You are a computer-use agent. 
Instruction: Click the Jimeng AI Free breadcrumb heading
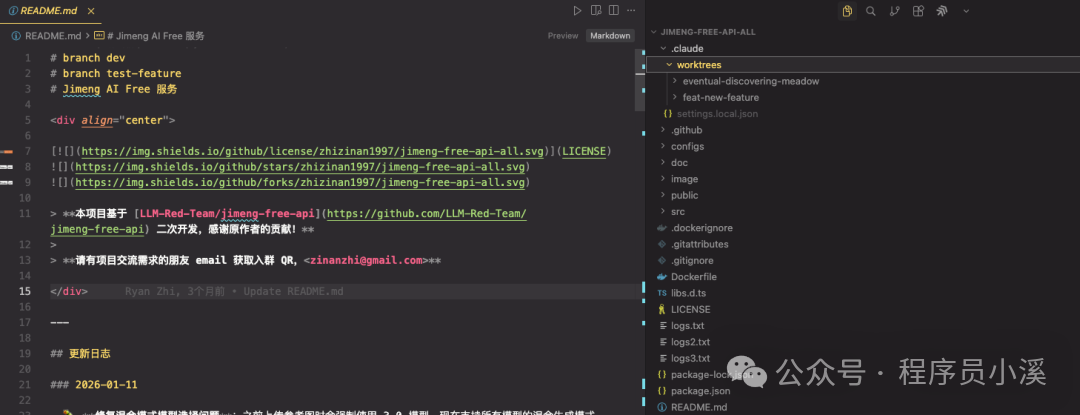[x=156, y=36]
